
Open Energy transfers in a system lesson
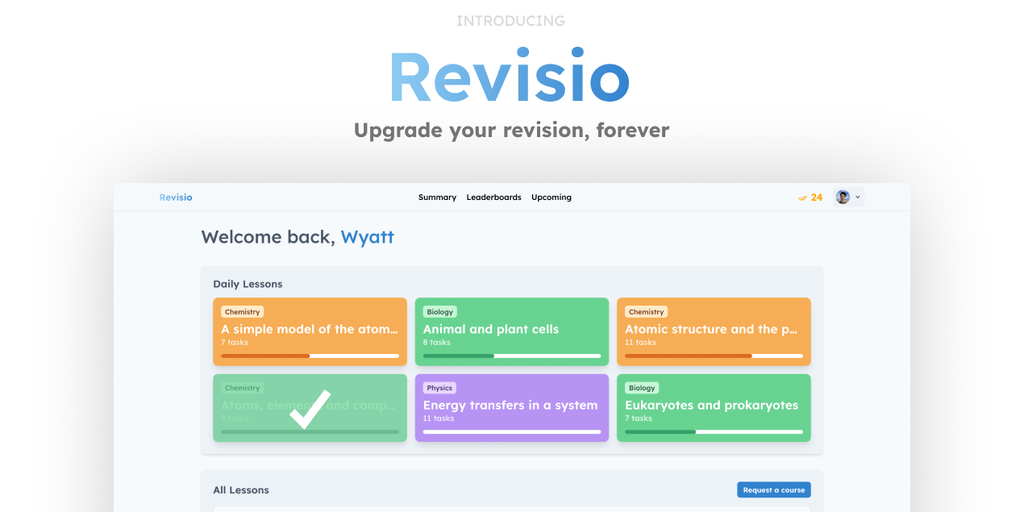tap(511, 408)
